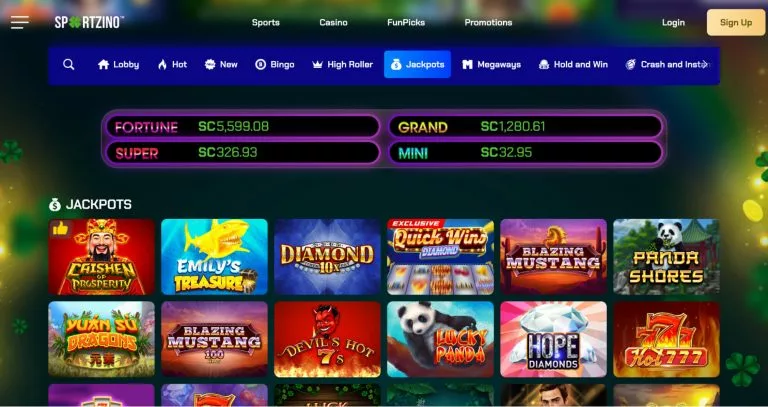Click the Promotions link
Image resolution: width=768 pixels, height=407 pixels.
click(488, 23)
